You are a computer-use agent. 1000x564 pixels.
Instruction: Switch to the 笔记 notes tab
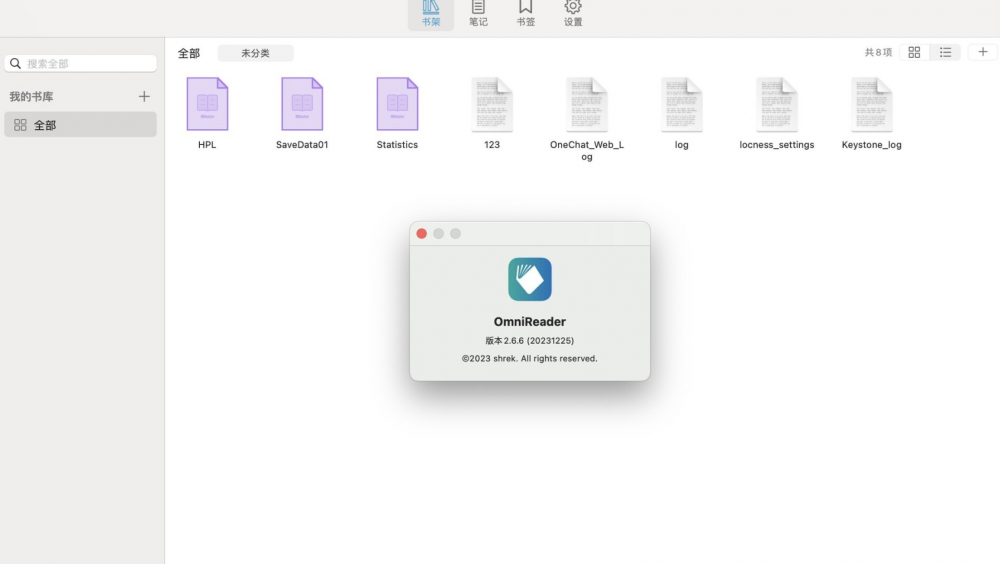click(478, 14)
